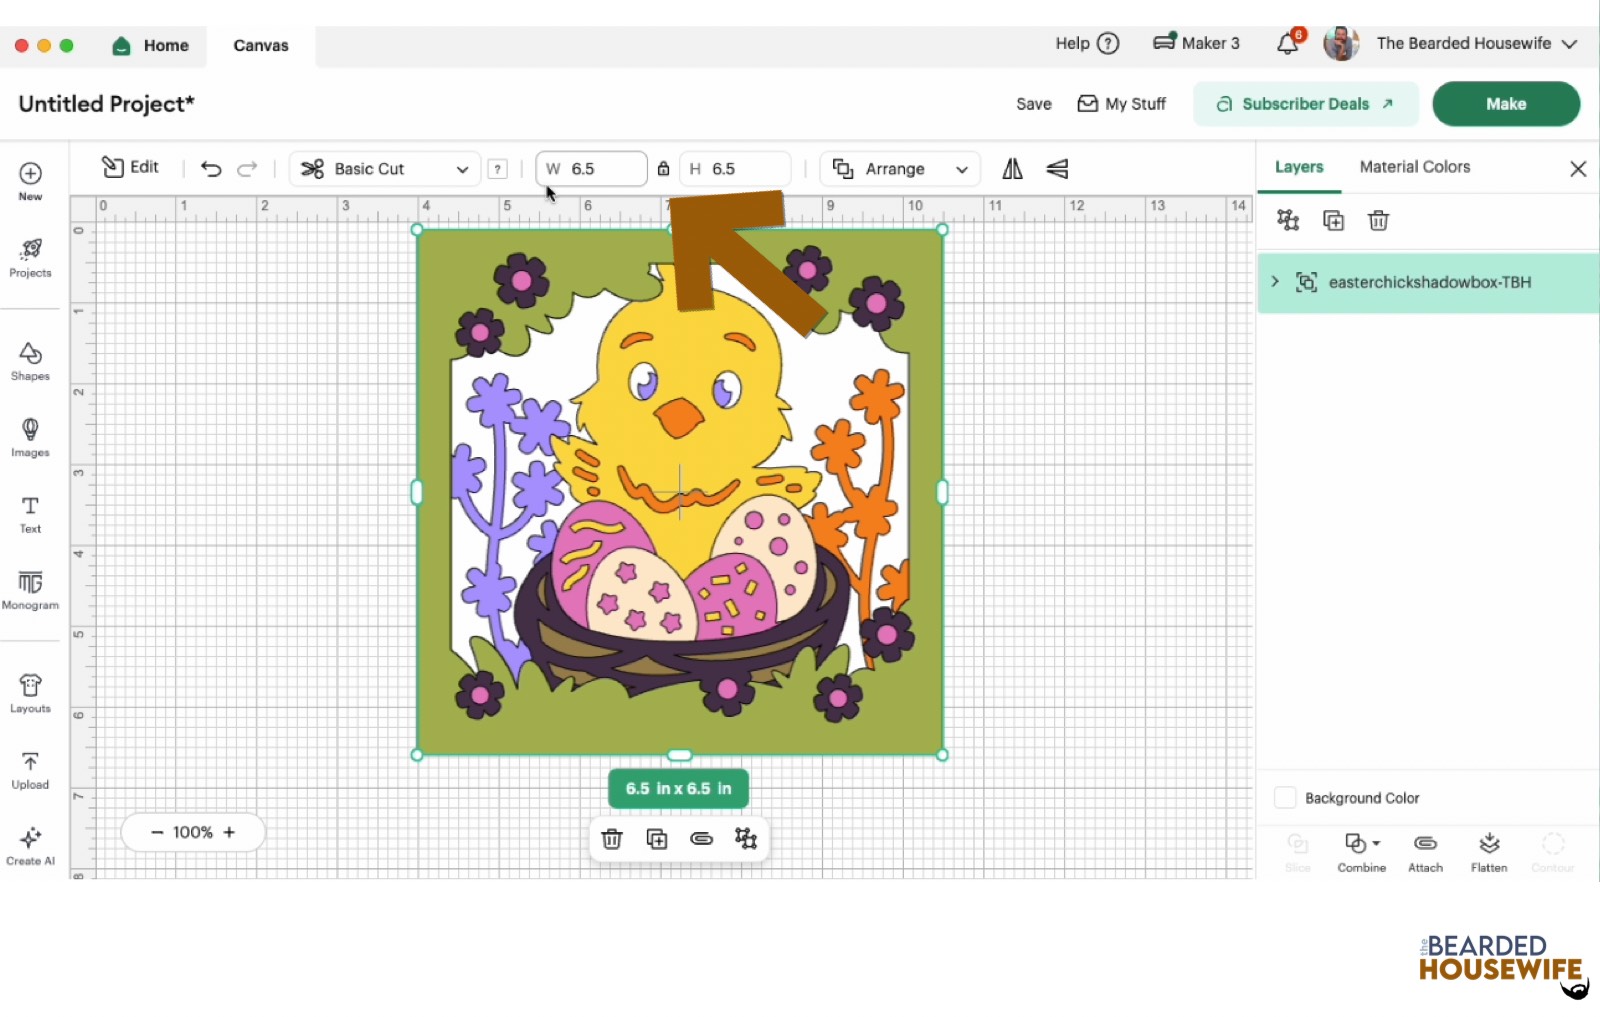This screenshot has width=1600, height=1017.
Task: Duplicate the layer in the Layers panel
Action: [1333, 220]
